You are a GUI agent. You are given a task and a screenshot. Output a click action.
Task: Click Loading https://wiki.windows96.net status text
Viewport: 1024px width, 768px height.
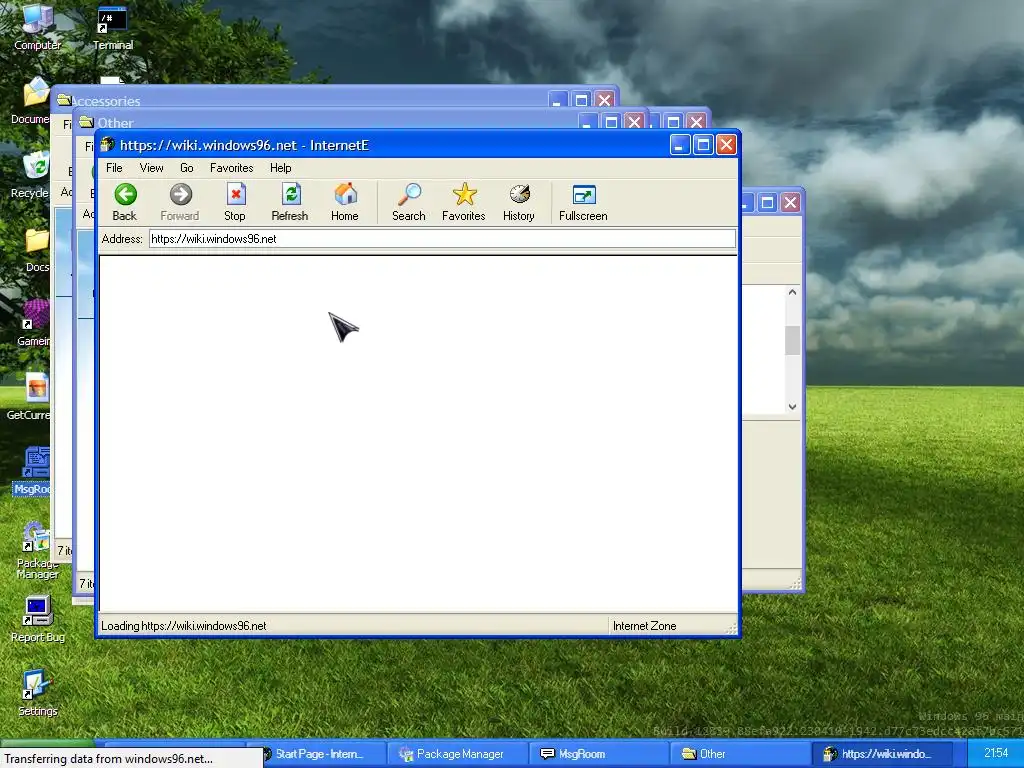(x=184, y=626)
